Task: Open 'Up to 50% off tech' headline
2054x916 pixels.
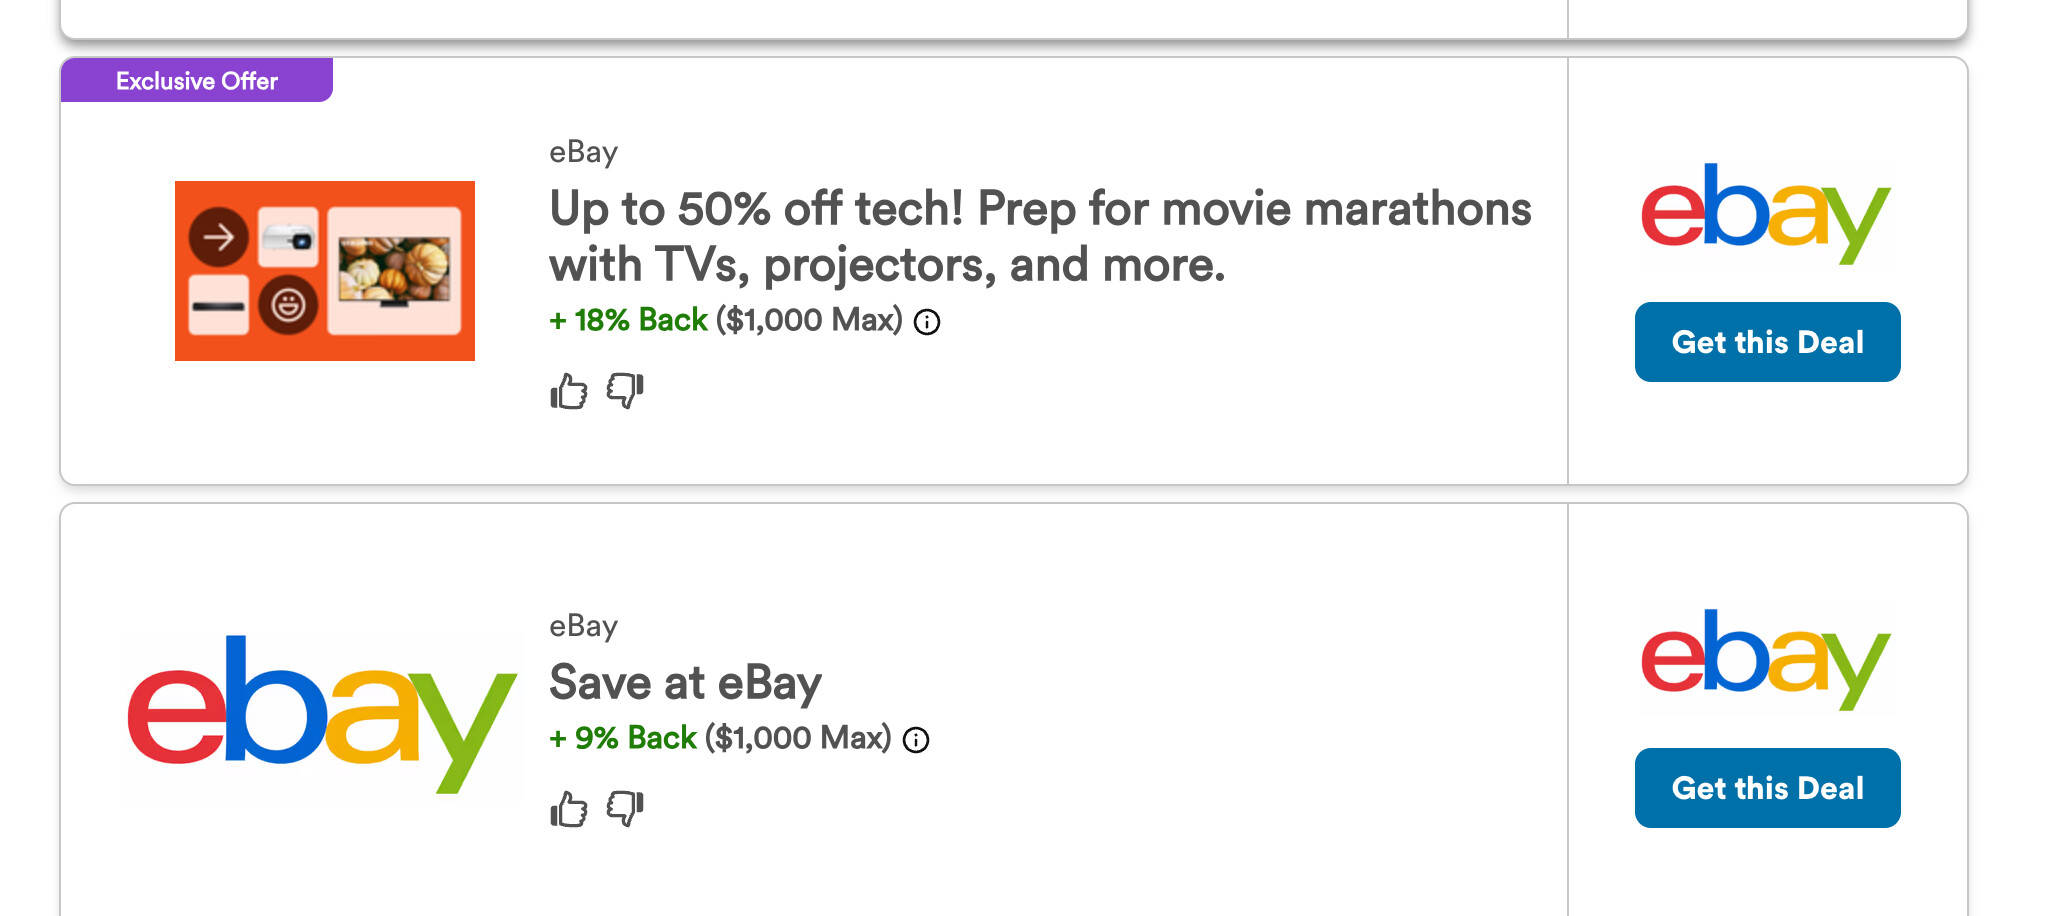Action: pyautogui.click(x=1039, y=237)
